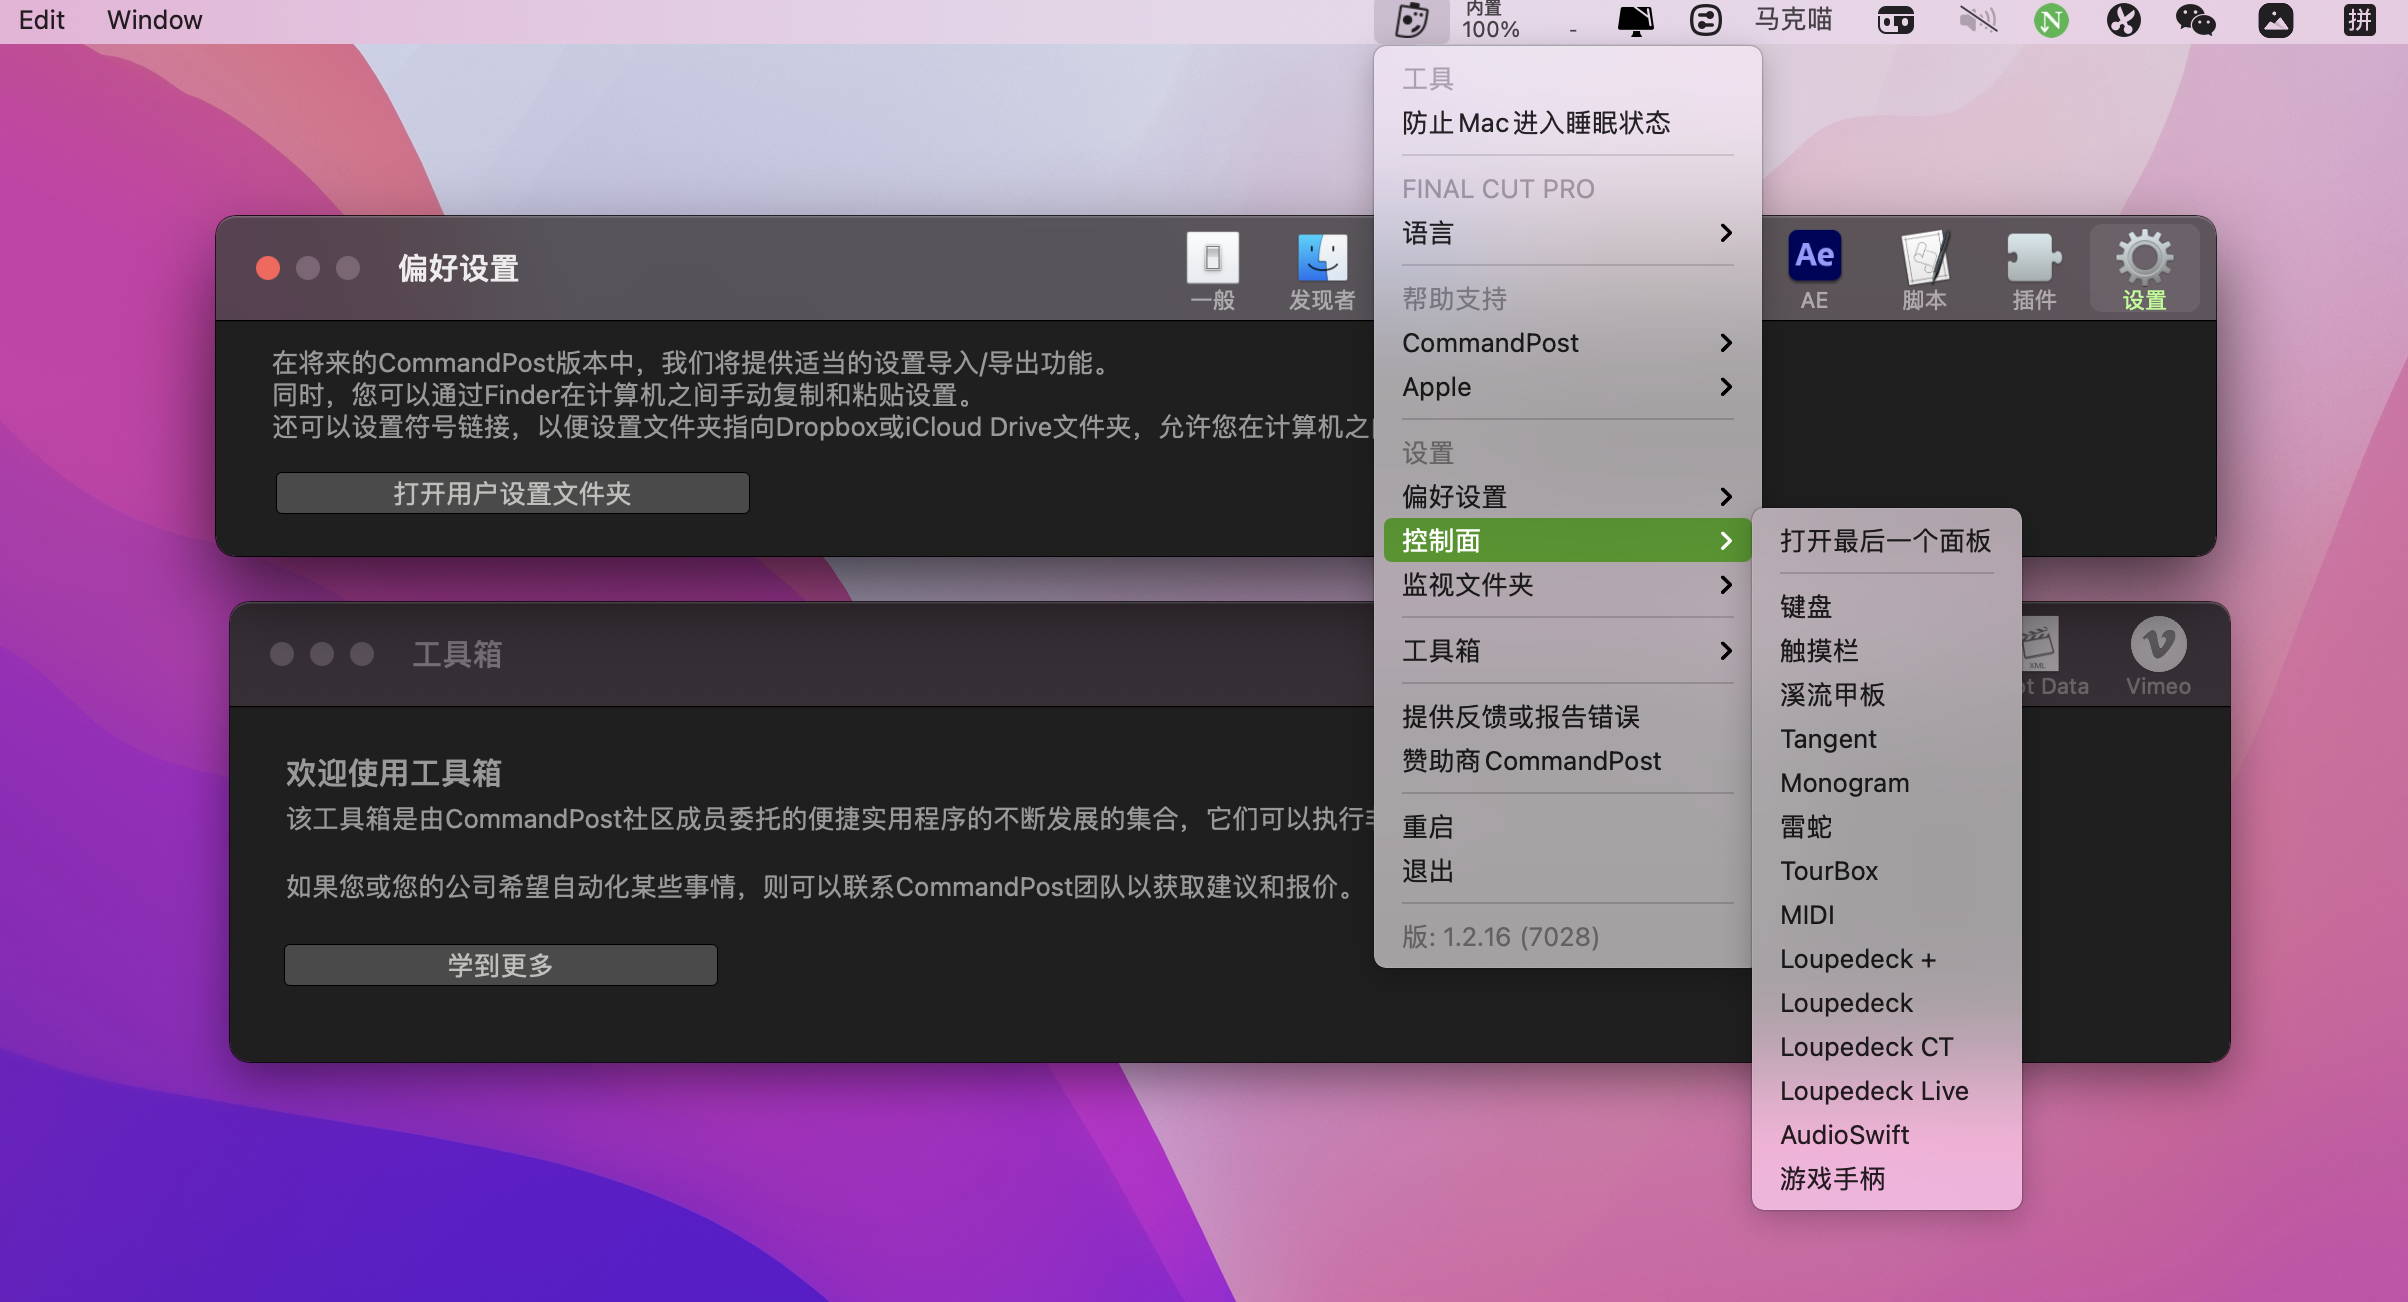Image resolution: width=2408 pixels, height=1302 pixels.
Task: Open WeChat from the menu bar
Action: pos(2195,20)
